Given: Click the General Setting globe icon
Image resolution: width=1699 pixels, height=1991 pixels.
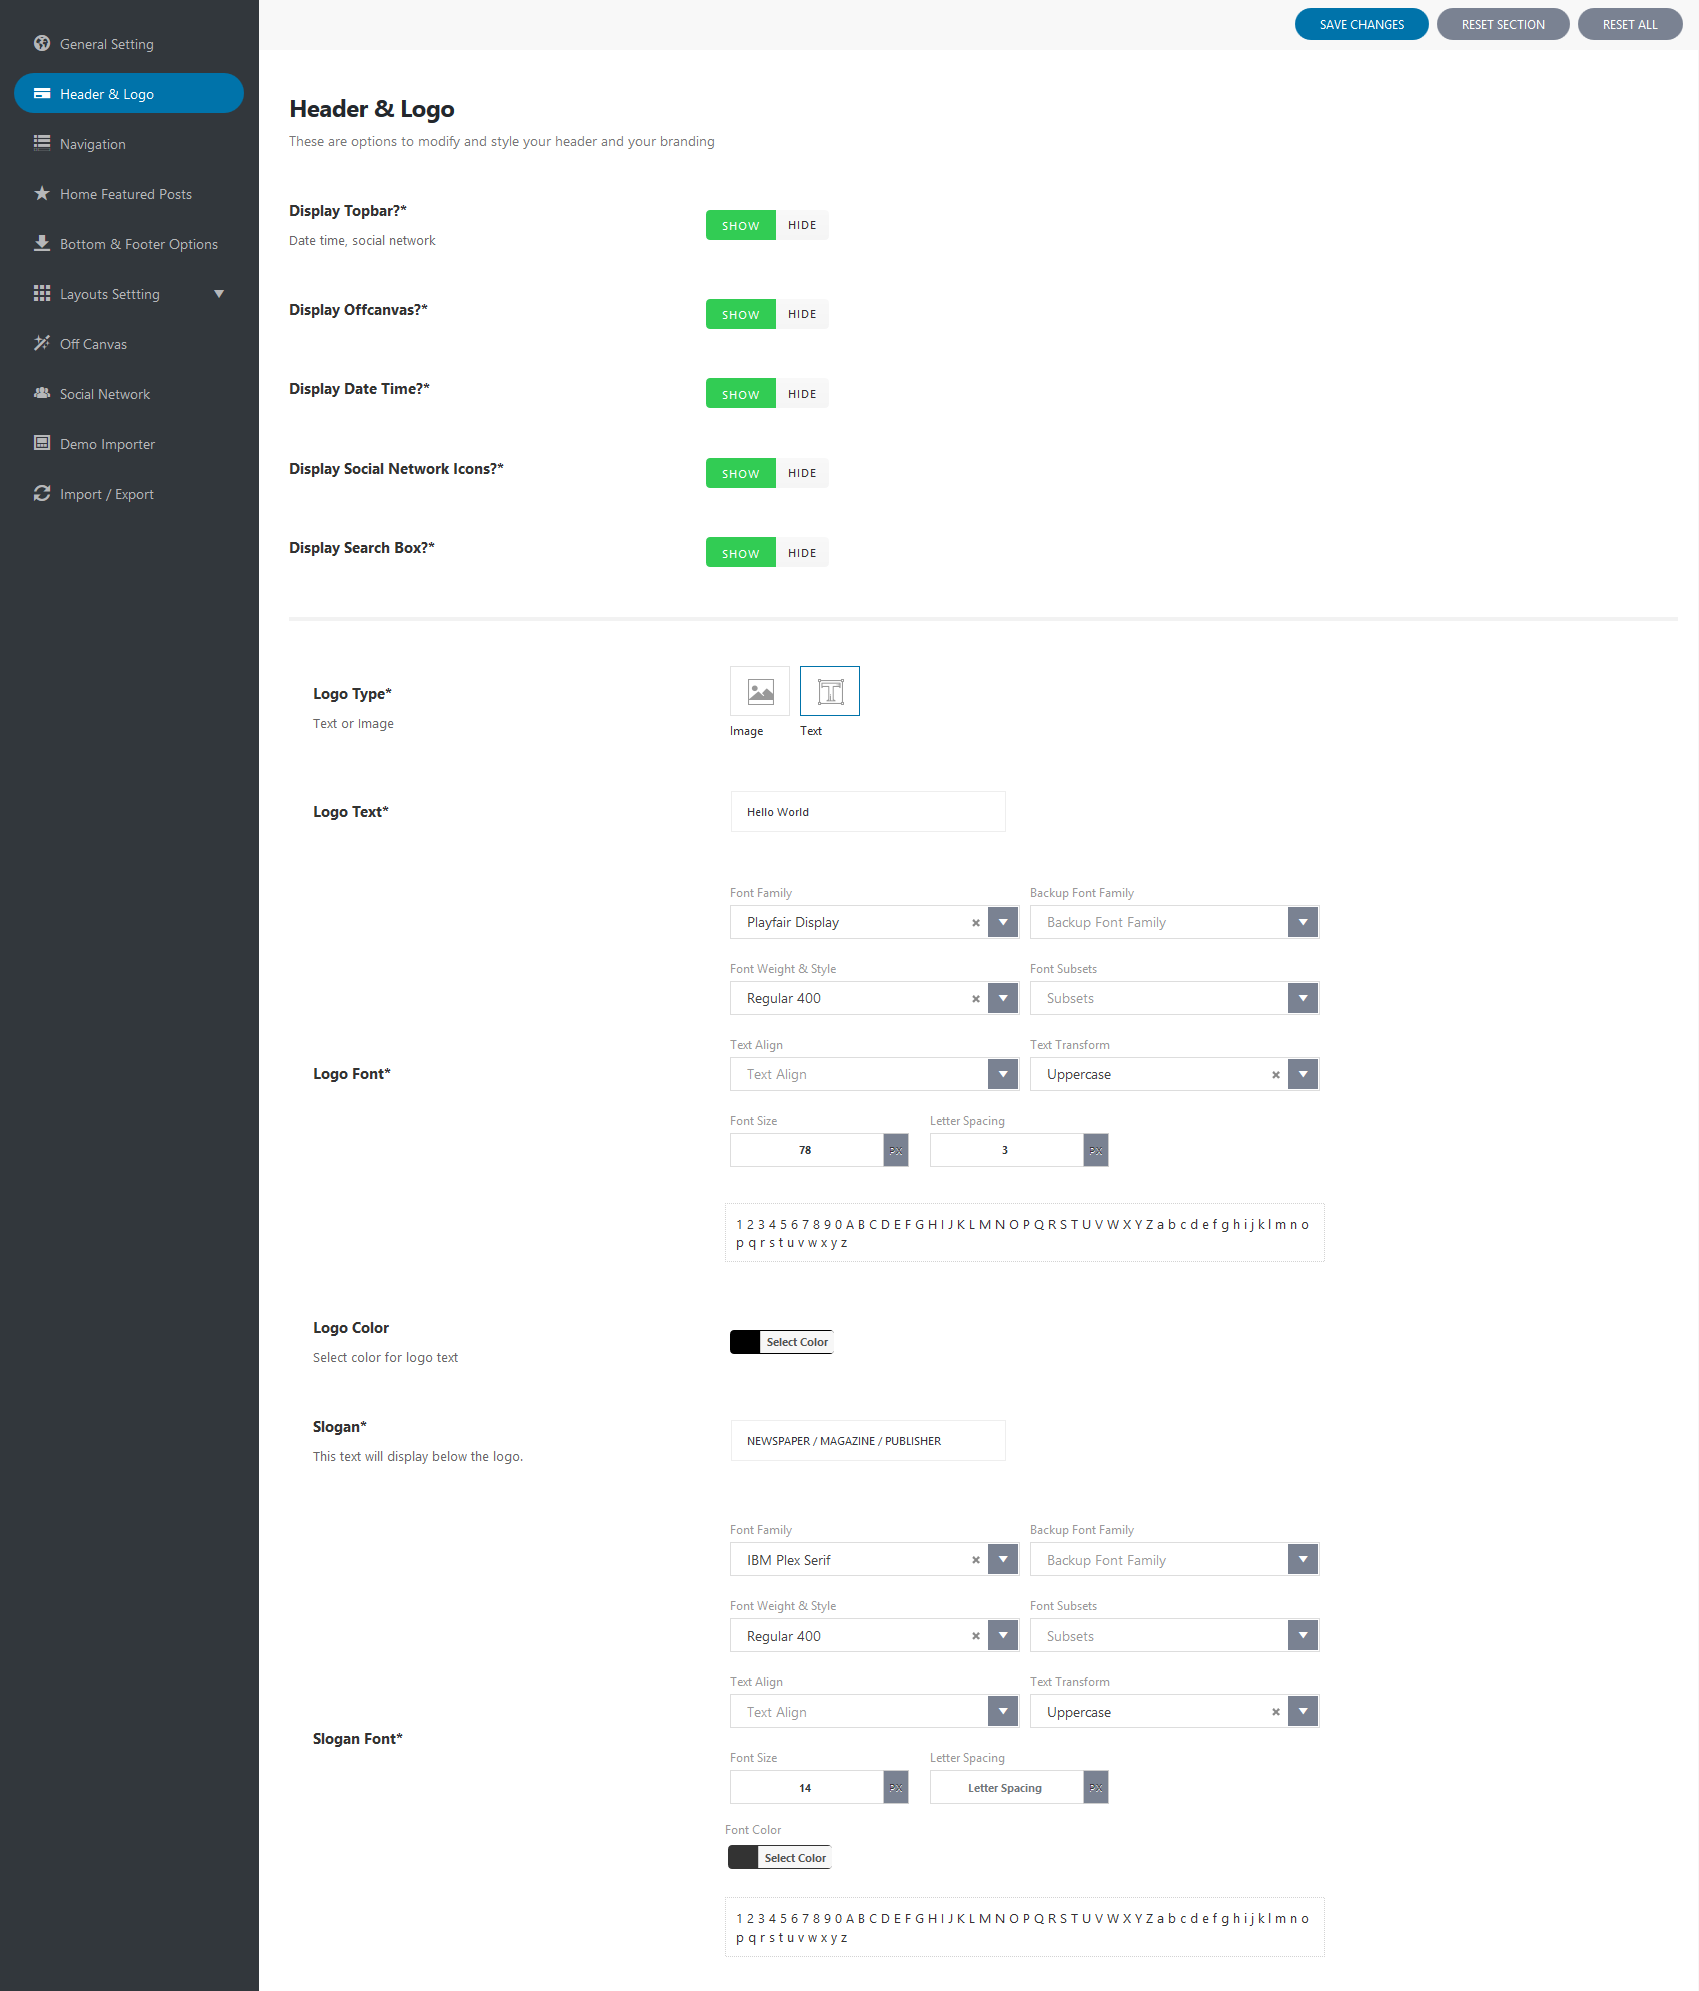Looking at the screenshot, I should (42, 43).
